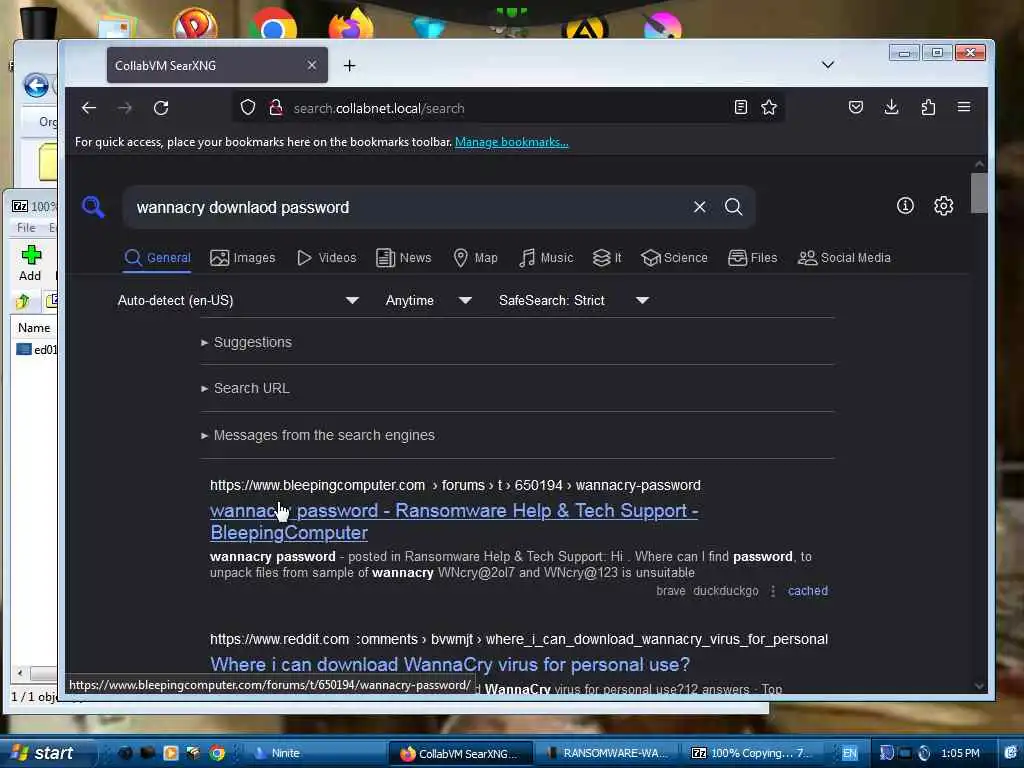Switch to 100% Copying taskbar window

point(749,753)
